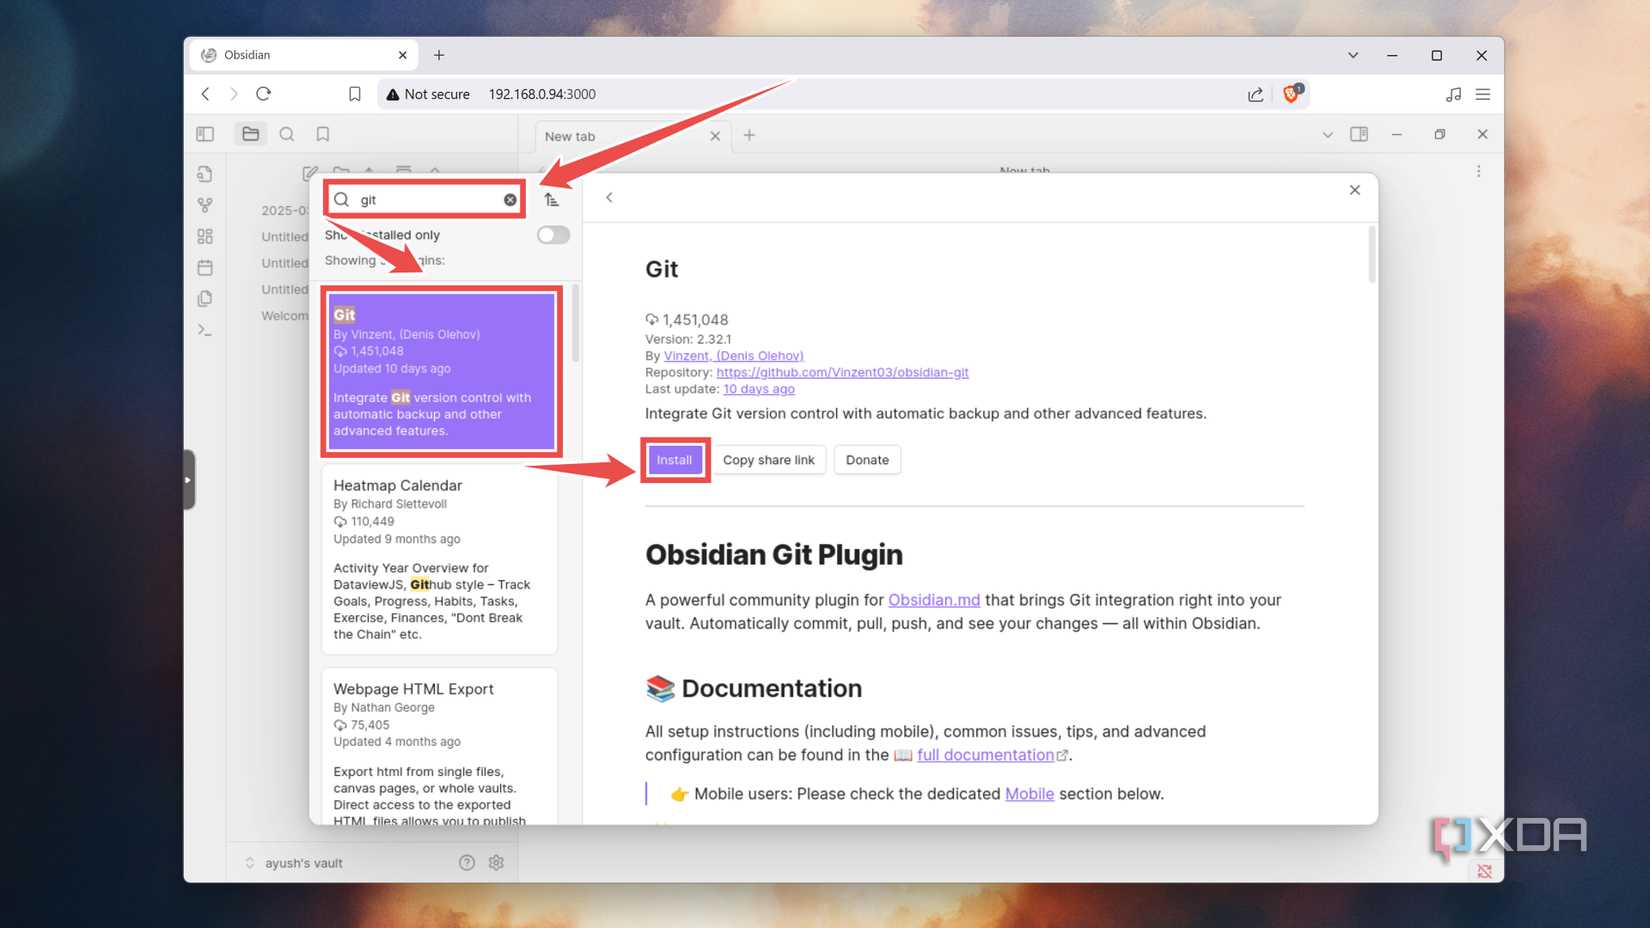Viewport: 1650px width, 928px height.
Task: Open the obsidian-git repository link
Action: pyautogui.click(x=842, y=372)
